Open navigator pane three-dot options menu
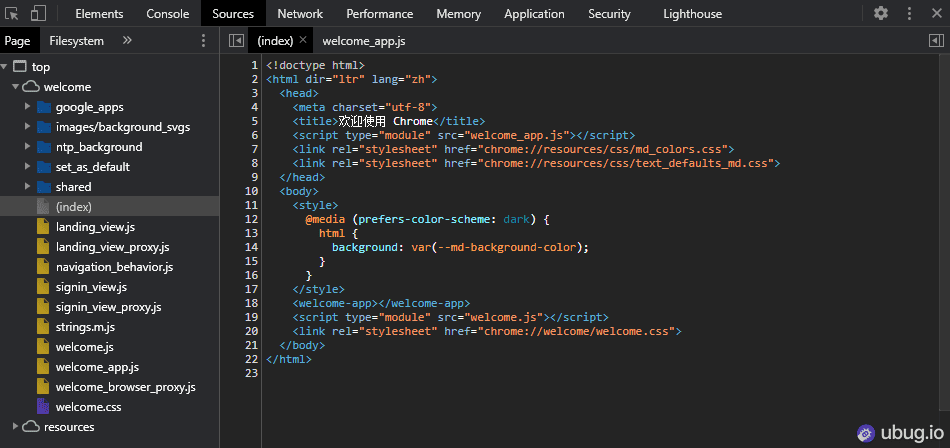The height and width of the screenshot is (448, 950). 204,41
